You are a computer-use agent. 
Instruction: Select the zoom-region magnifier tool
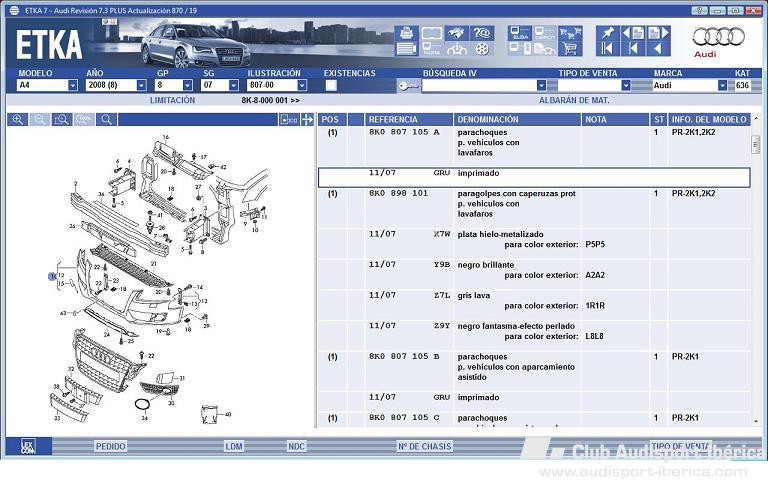point(62,120)
